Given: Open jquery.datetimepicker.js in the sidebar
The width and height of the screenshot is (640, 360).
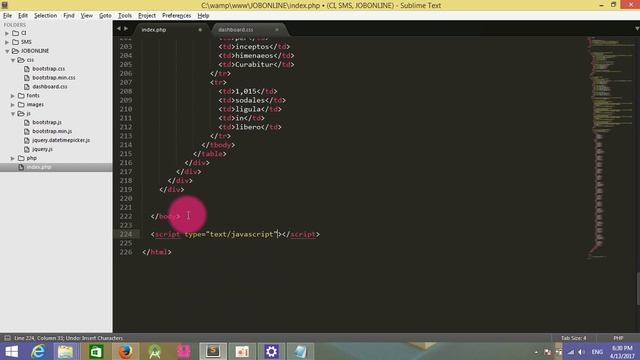Looking at the screenshot, I should point(61,140).
